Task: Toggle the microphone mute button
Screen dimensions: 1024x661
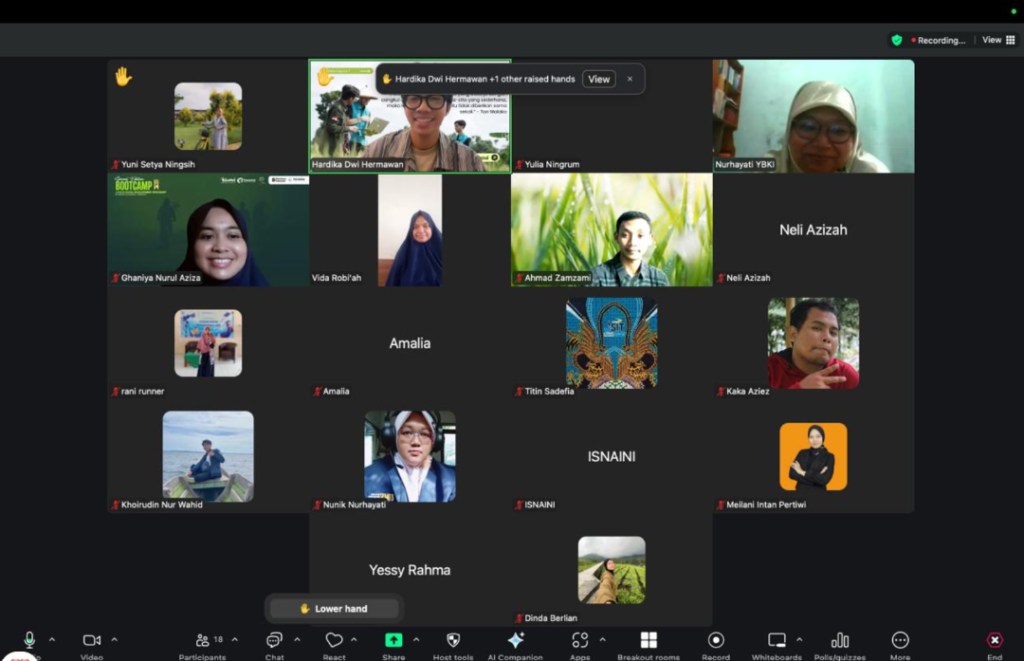Action: coord(29,640)
